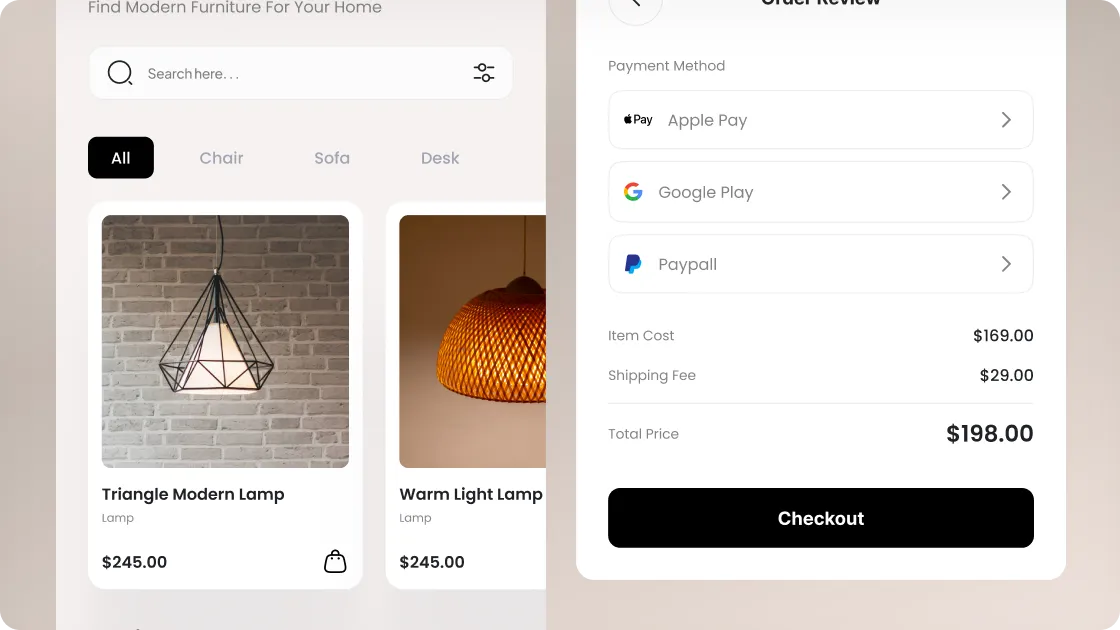Expand Google Play option chevron
Screen dimensions: 1120x630
point(1006,191)
